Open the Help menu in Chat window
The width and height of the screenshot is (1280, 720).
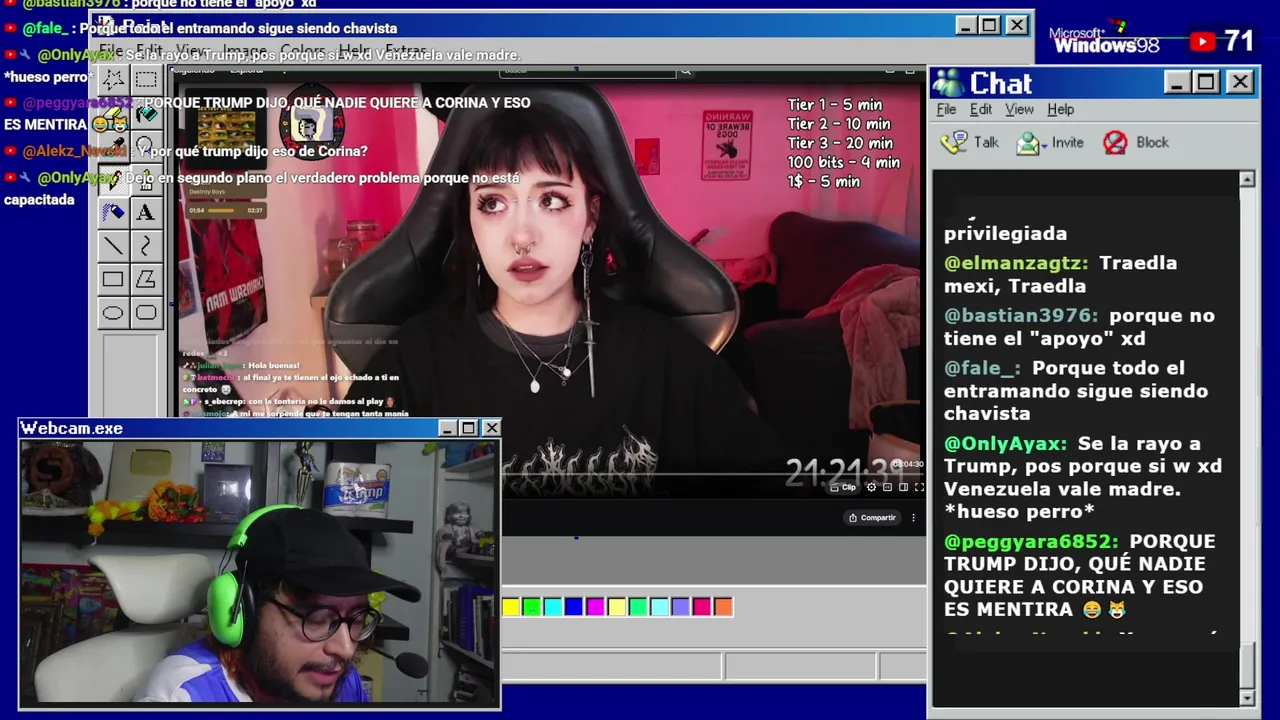click(1060, 109)
